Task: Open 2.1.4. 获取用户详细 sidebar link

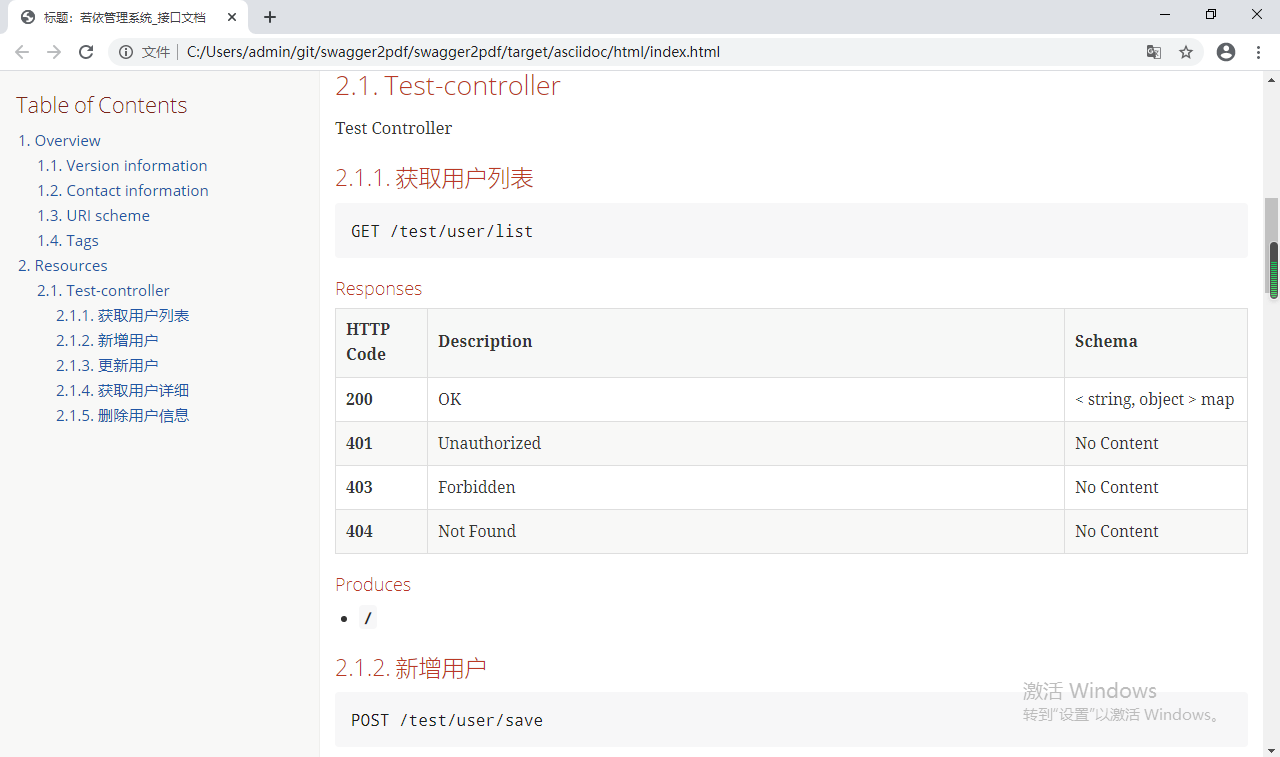Action: pos(122,390)
